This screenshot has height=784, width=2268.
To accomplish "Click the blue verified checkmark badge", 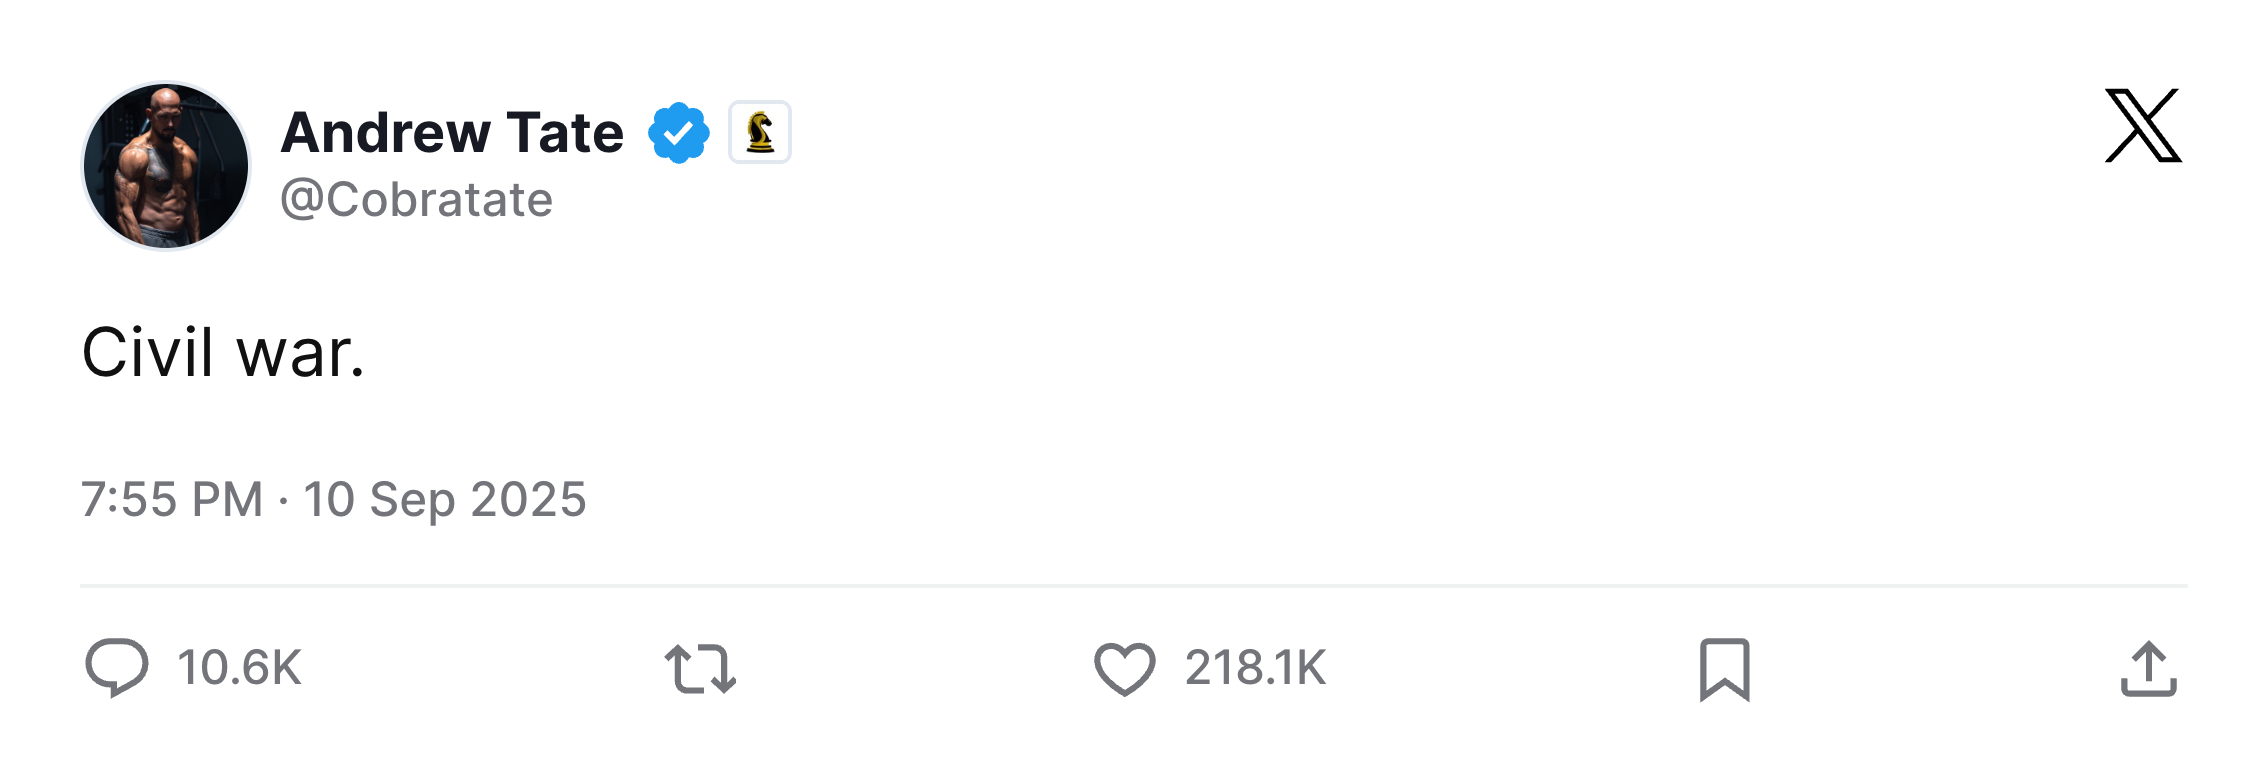I will tap(679, 133).
